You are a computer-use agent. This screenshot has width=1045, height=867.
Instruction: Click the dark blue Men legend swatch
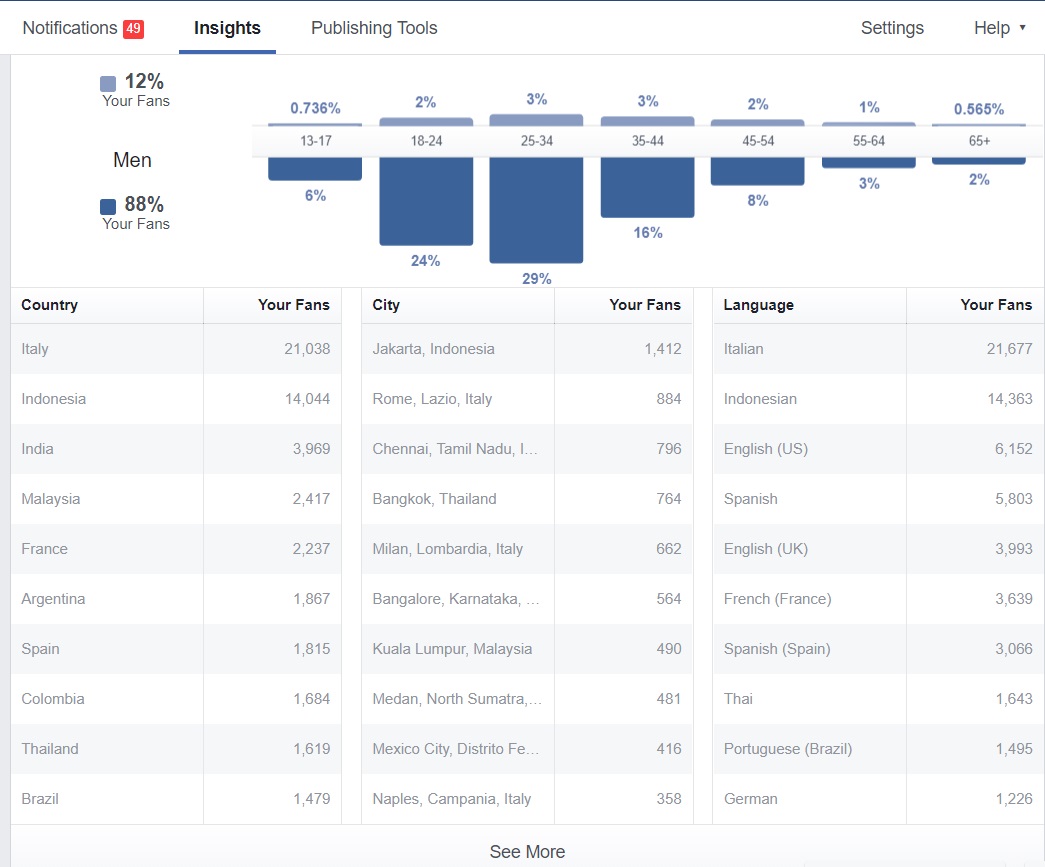coord(108,206)
